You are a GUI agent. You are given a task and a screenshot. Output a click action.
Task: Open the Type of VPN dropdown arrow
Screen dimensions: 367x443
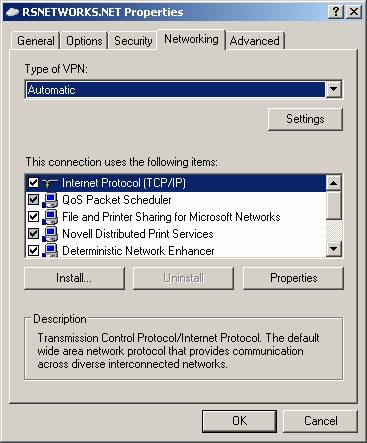click(x=333, y=89)
